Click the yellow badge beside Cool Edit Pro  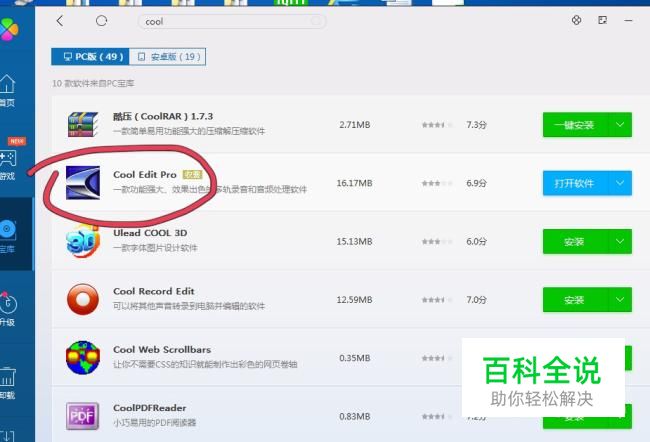point(192,175)
